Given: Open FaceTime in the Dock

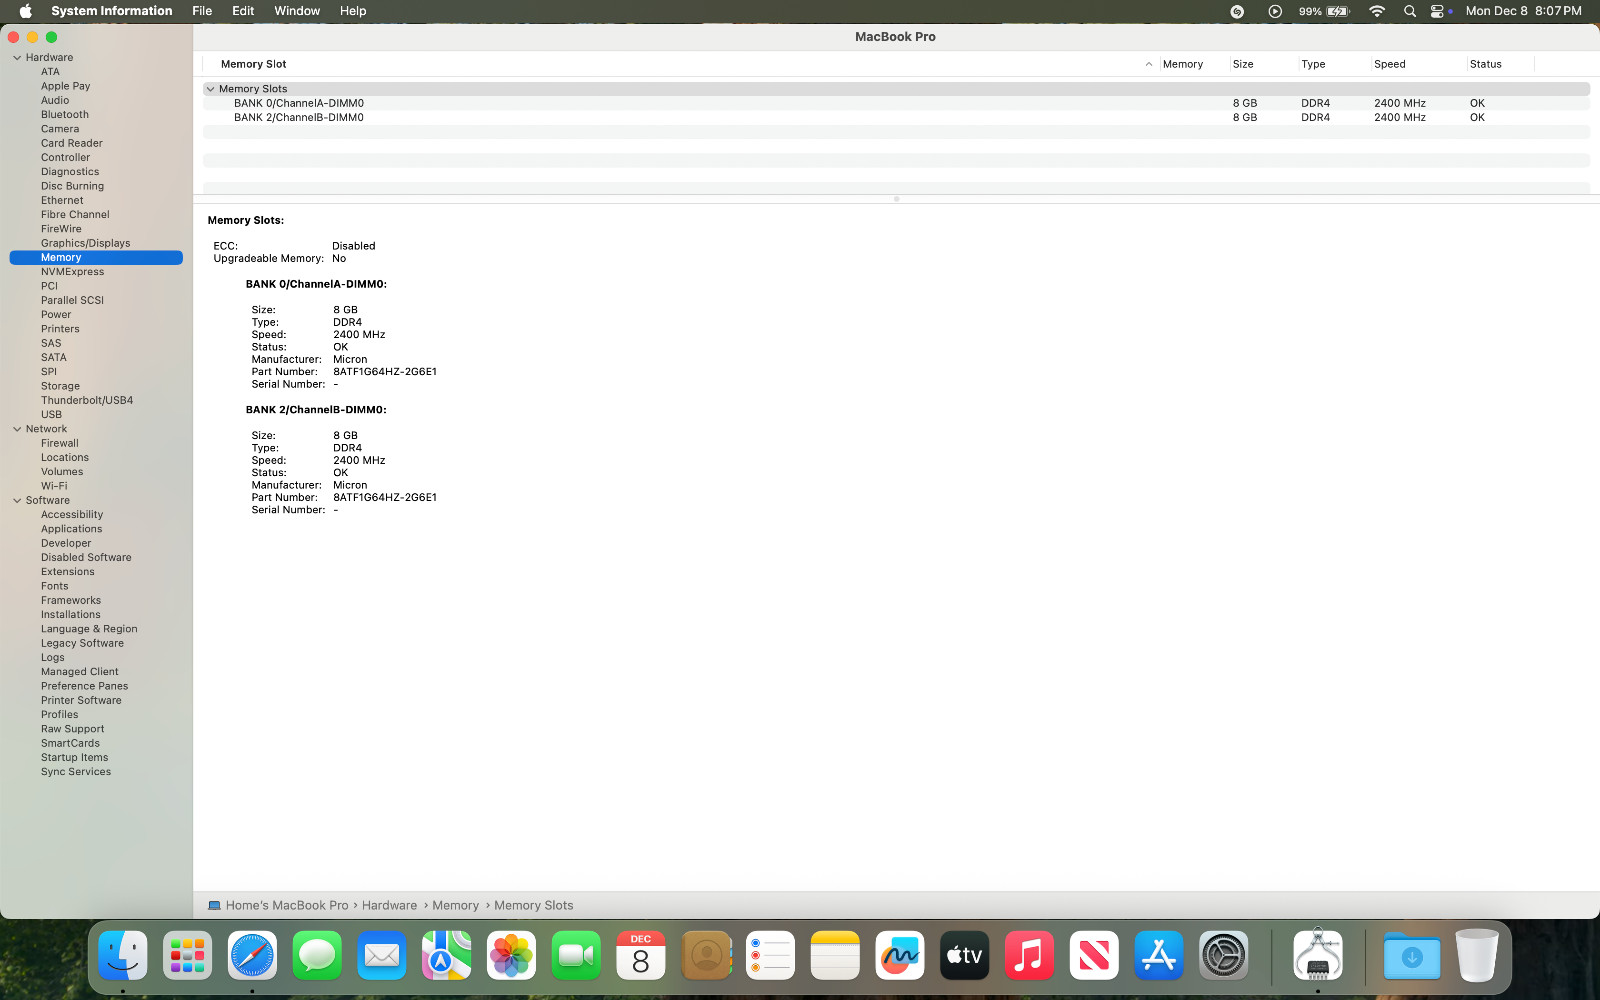Looking at the screenshot, I should point(576,955).
